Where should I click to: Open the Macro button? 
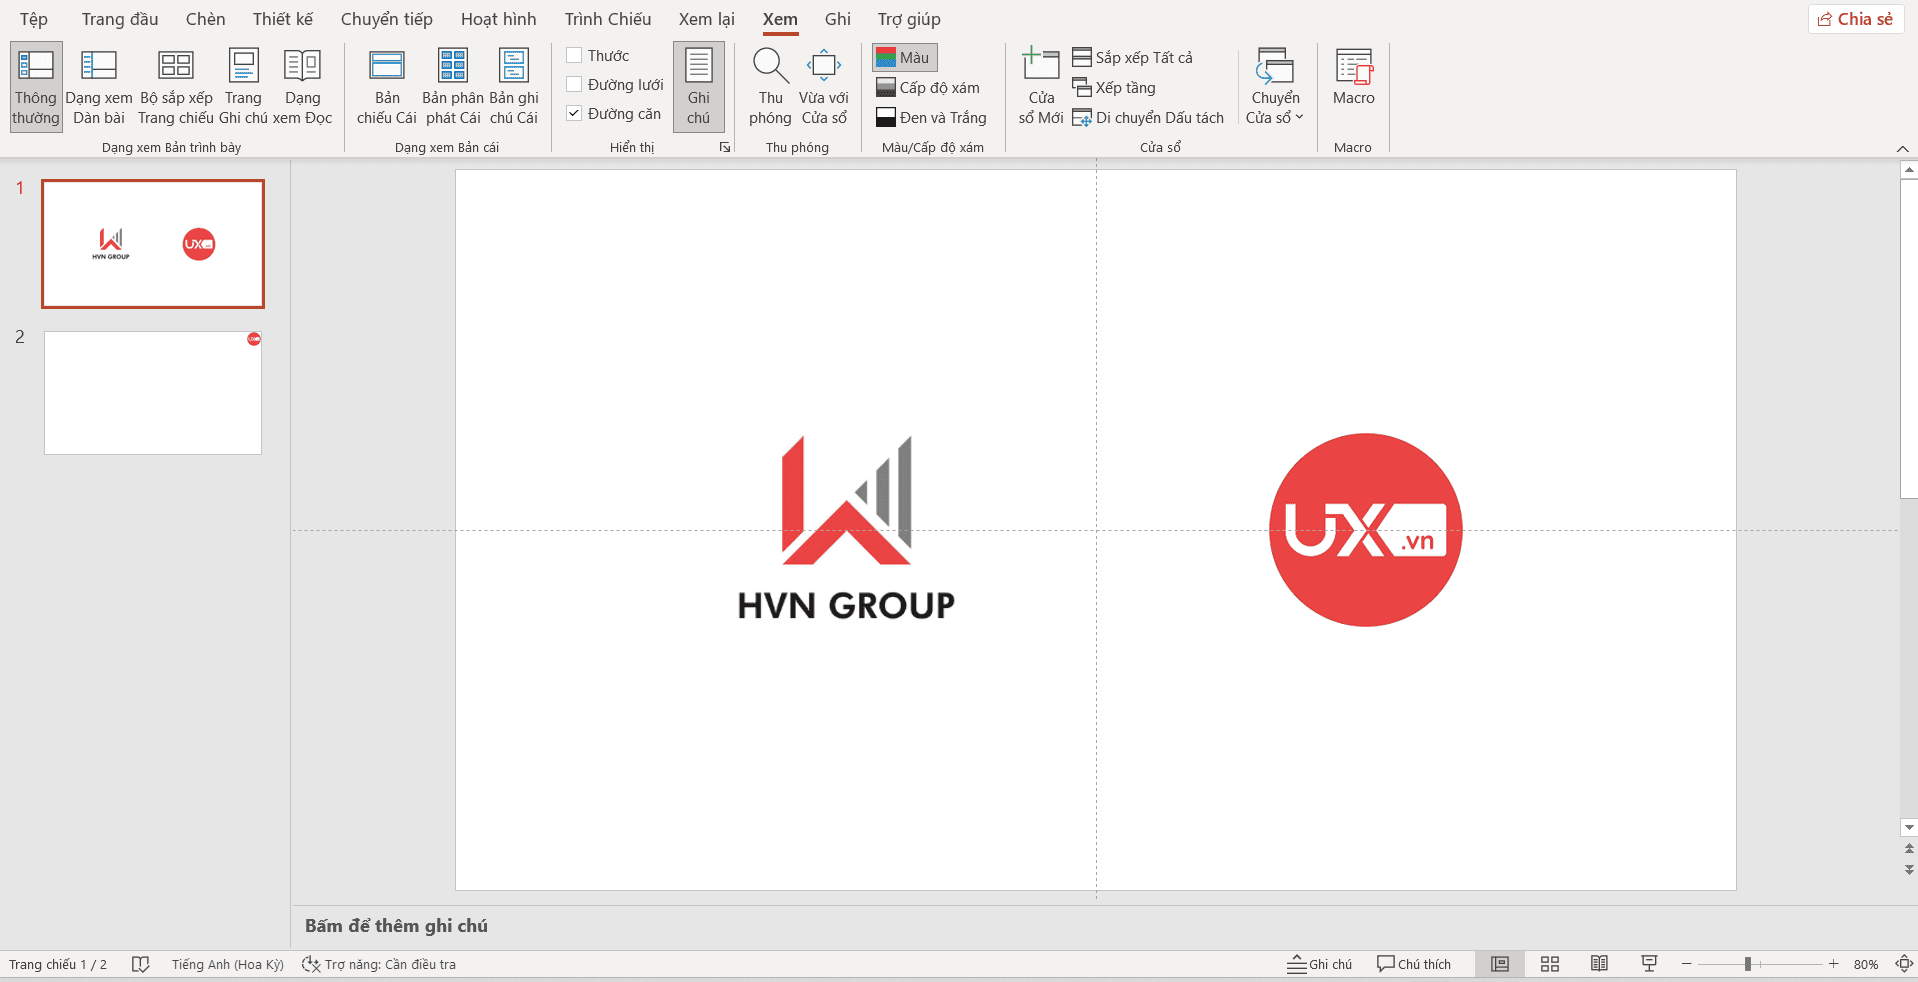(x=1353, y=77)
